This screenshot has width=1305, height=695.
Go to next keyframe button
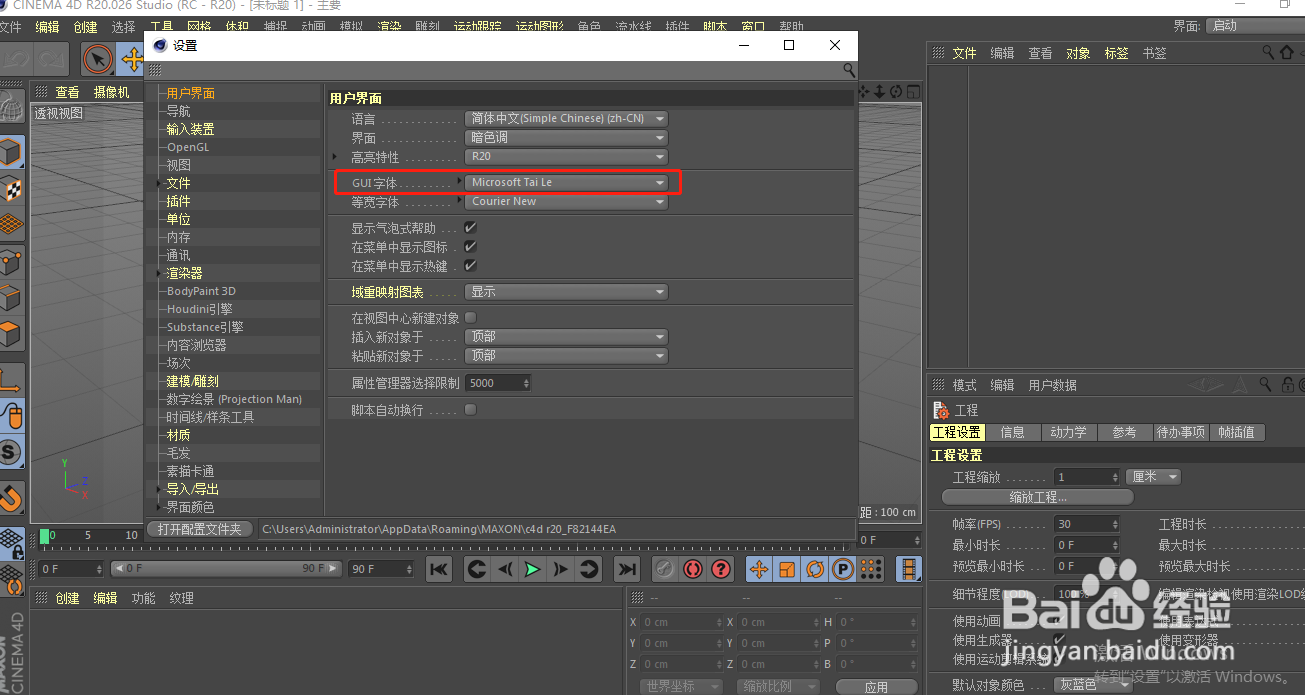pyautogui.click(x=589, y=569)
